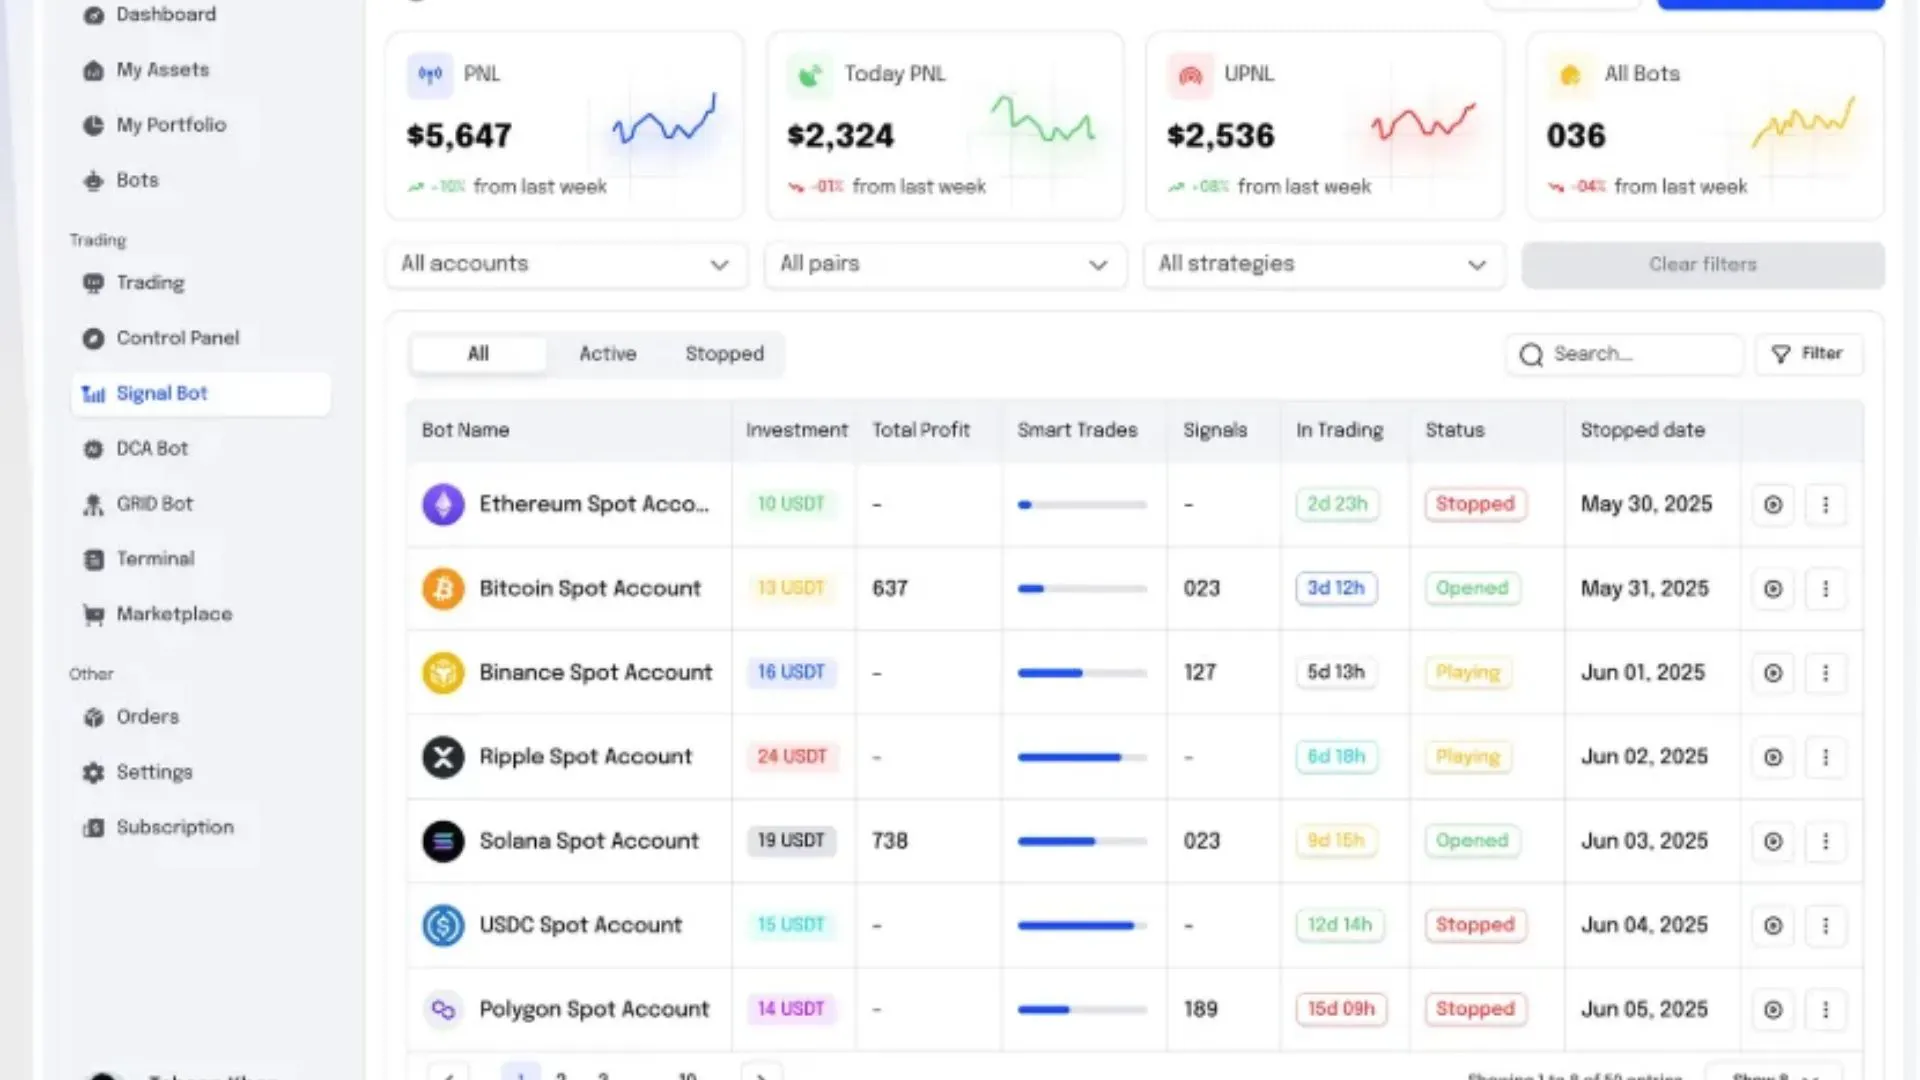The height and width of the screenshot is (1080, 1920).
Task: Click Playing status badge for Binance row
Action: pos(1468,672)
